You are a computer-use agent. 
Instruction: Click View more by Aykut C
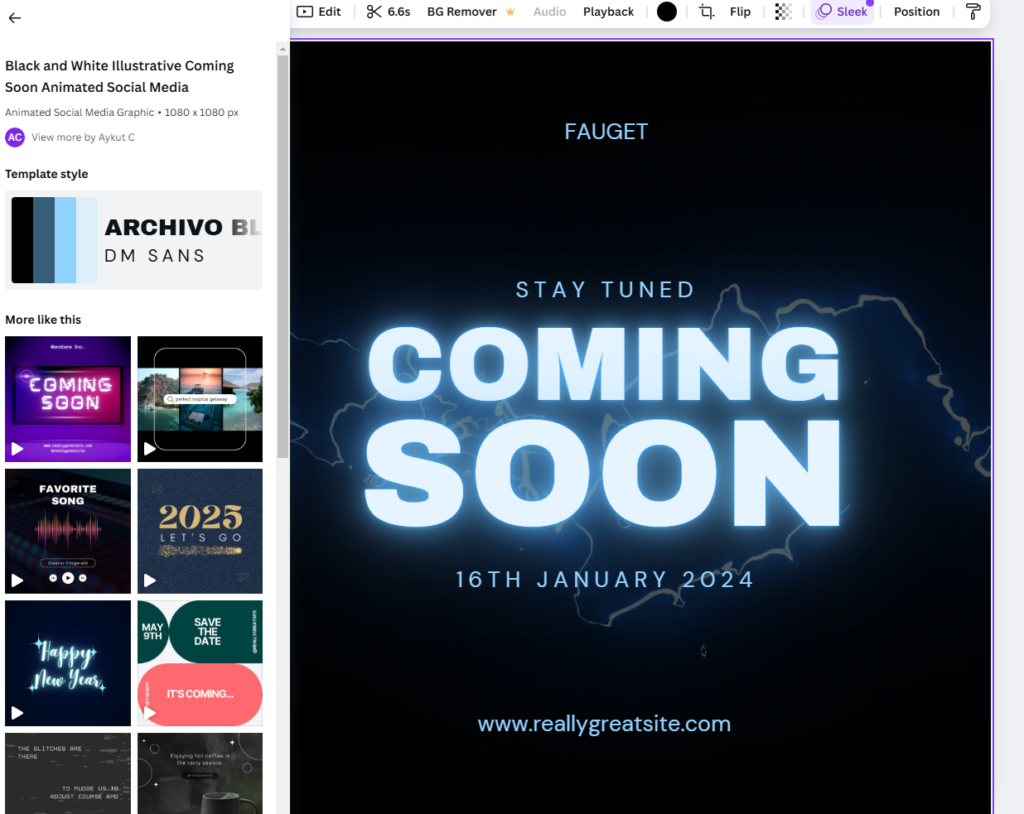click(82, 137)
